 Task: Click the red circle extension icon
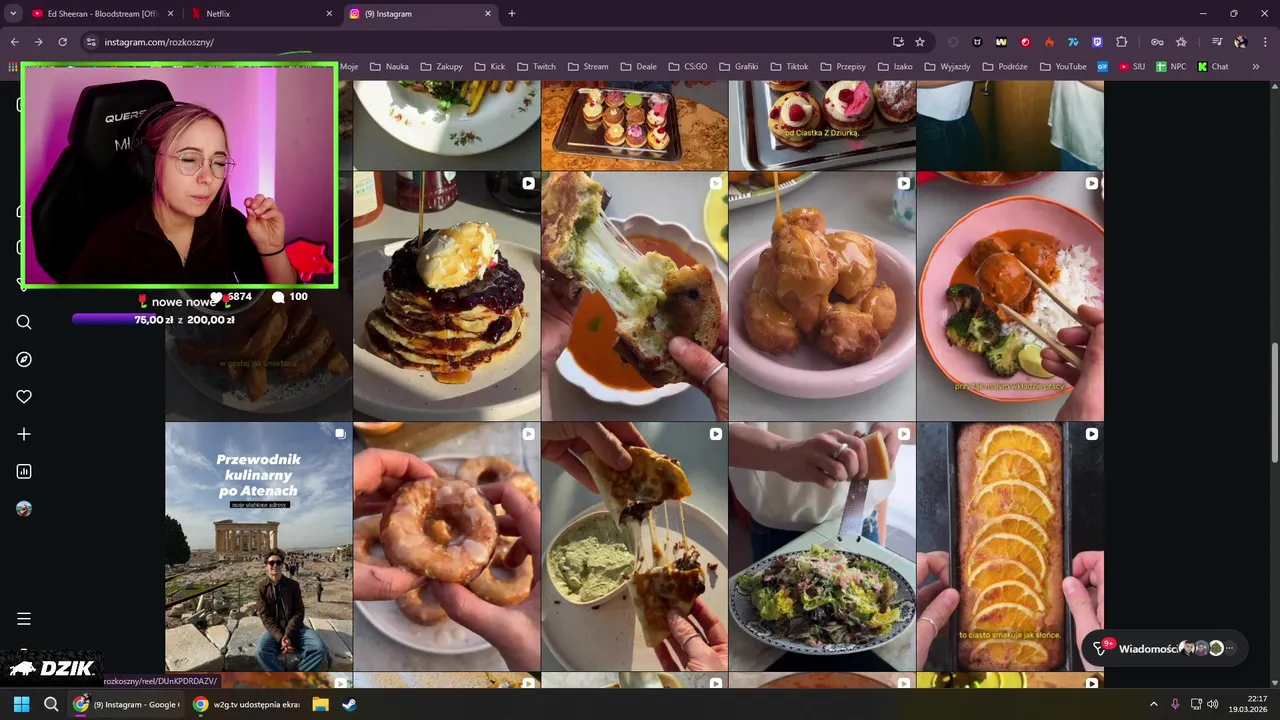pyautogui.click(x=1025, y=42)
